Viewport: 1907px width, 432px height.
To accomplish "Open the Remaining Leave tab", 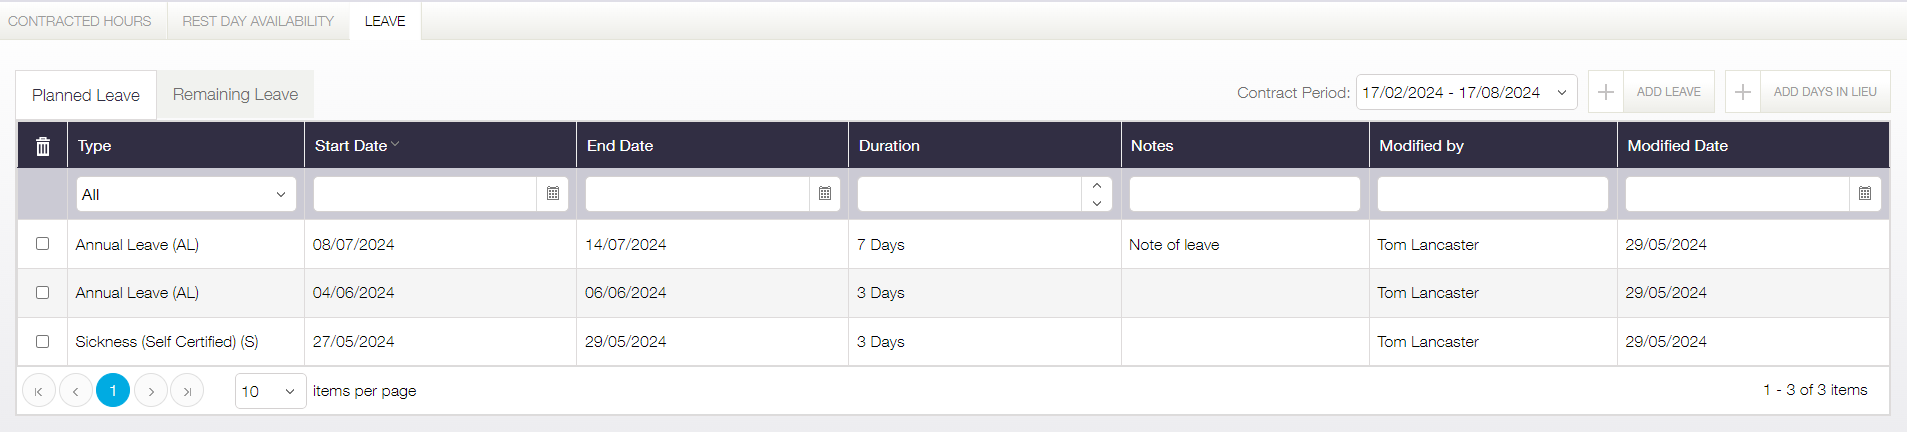I will point(235,95).
